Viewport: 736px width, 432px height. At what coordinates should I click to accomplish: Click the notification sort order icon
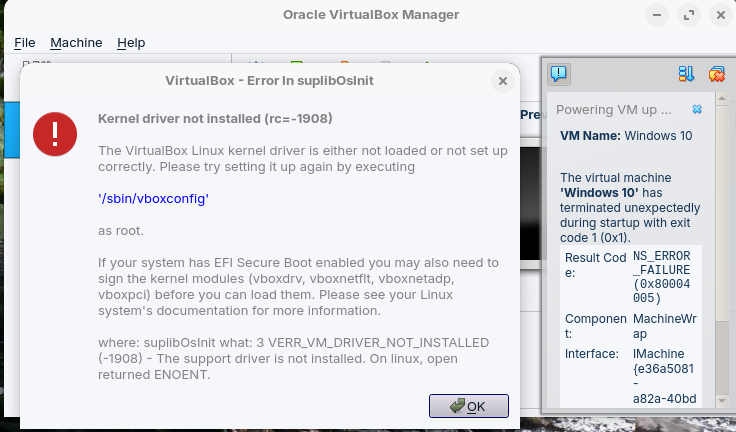686,74
